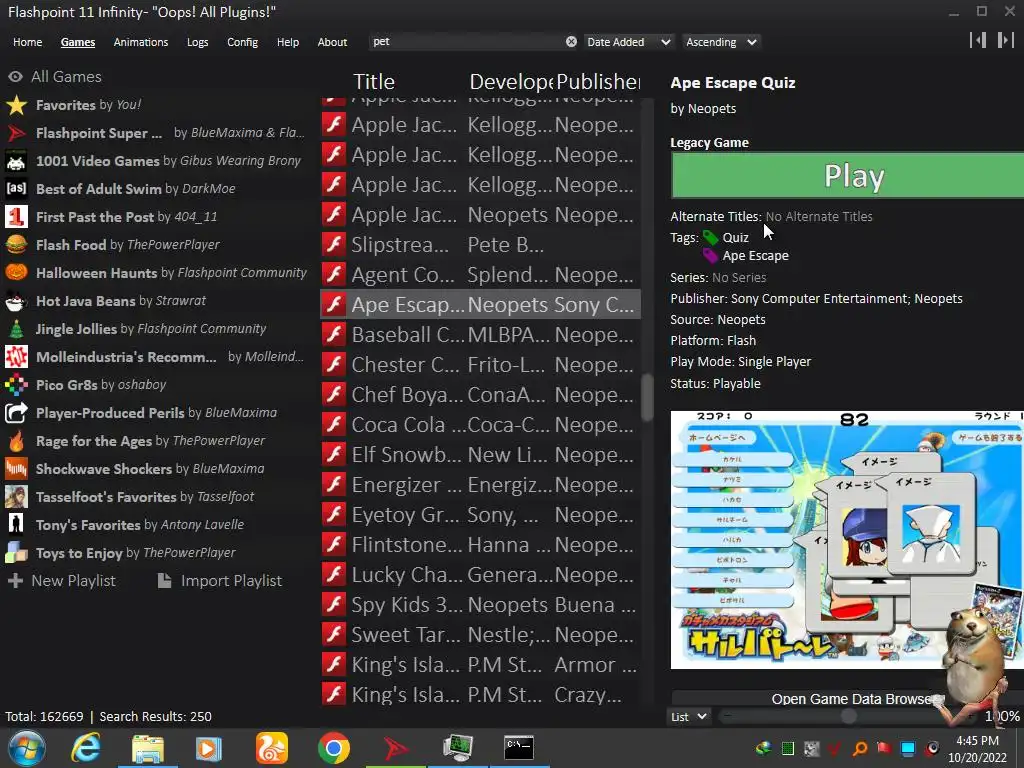Click the Ape Escape tag label

click(756, 255)
